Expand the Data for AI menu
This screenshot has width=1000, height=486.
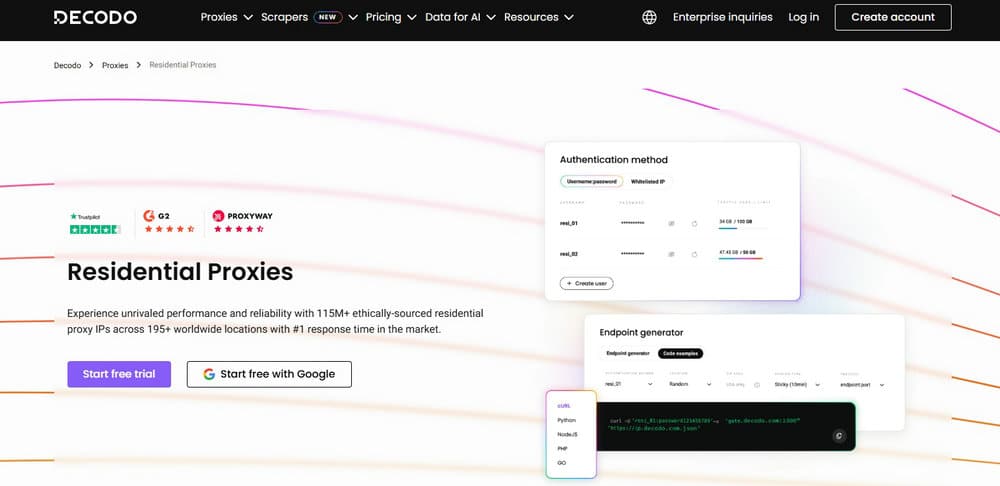[x=460, y=17]
